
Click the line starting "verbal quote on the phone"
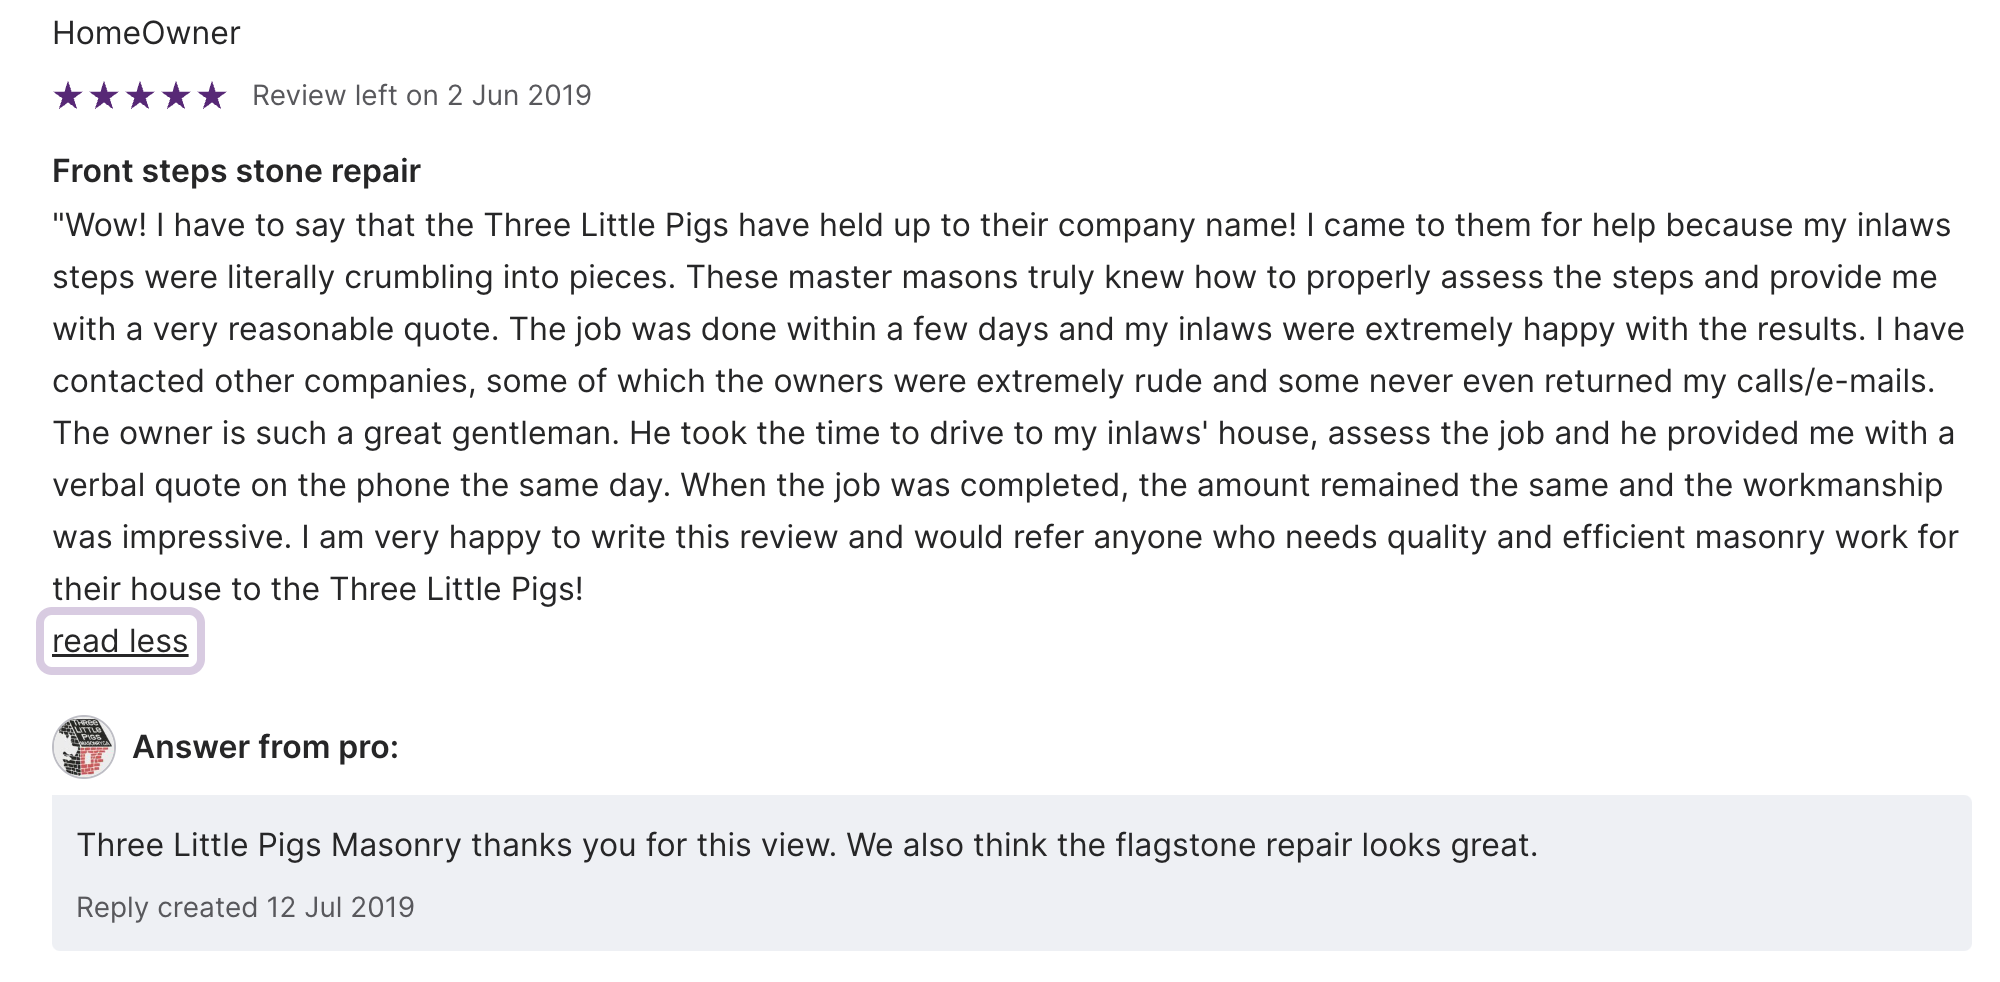click(997, 485)
